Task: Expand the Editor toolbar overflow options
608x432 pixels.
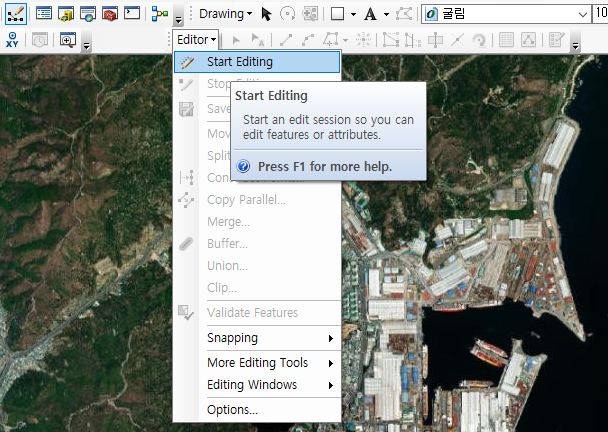Action: 576,40
